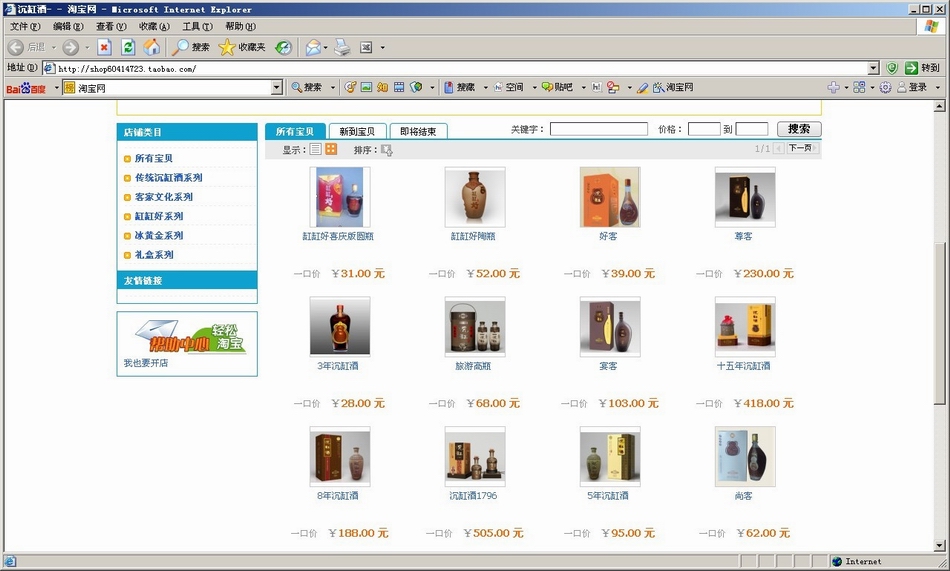950x571 pixels.
Task: Click the Baidu 登录 login button
Action: pos(912,87)
